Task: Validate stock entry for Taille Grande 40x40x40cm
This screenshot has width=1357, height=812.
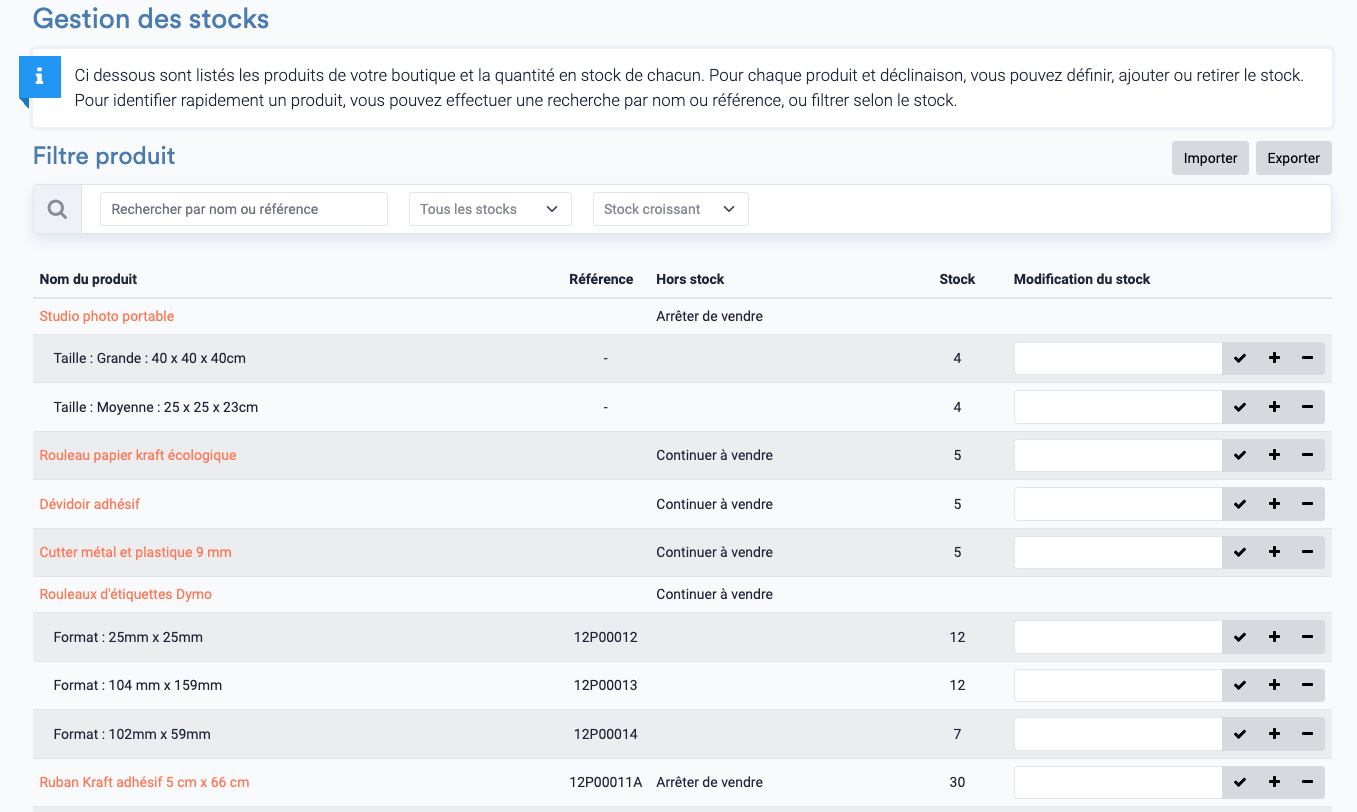Action: 1239,358
